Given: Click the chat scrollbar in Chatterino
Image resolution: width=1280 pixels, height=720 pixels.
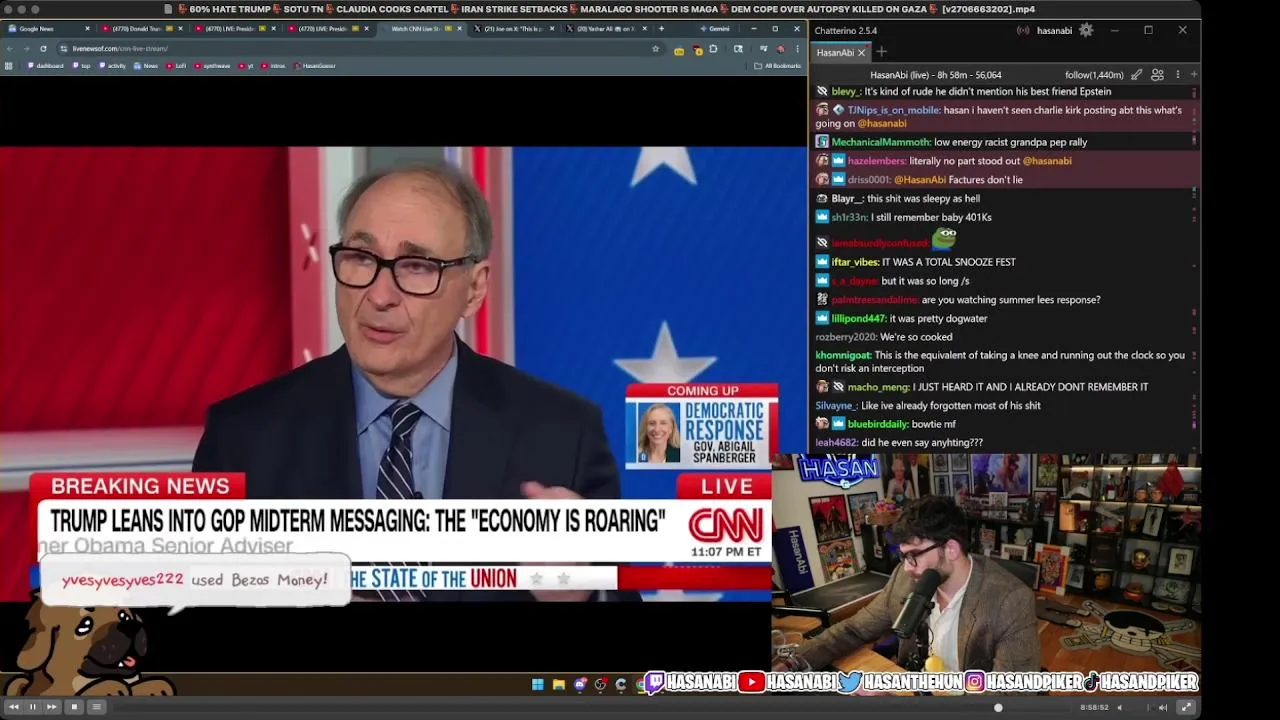Looking at the screenshot, I should (x=1194, y=270).
